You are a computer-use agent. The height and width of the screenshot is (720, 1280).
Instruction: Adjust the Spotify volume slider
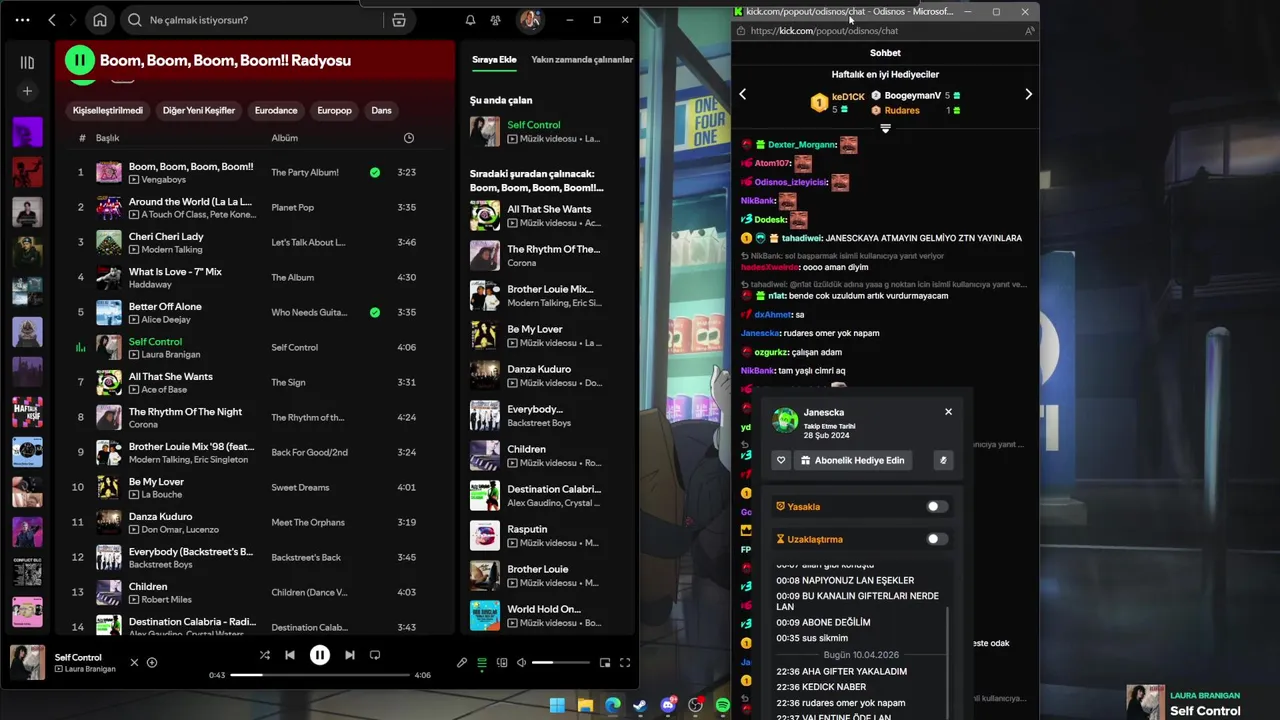560,662
